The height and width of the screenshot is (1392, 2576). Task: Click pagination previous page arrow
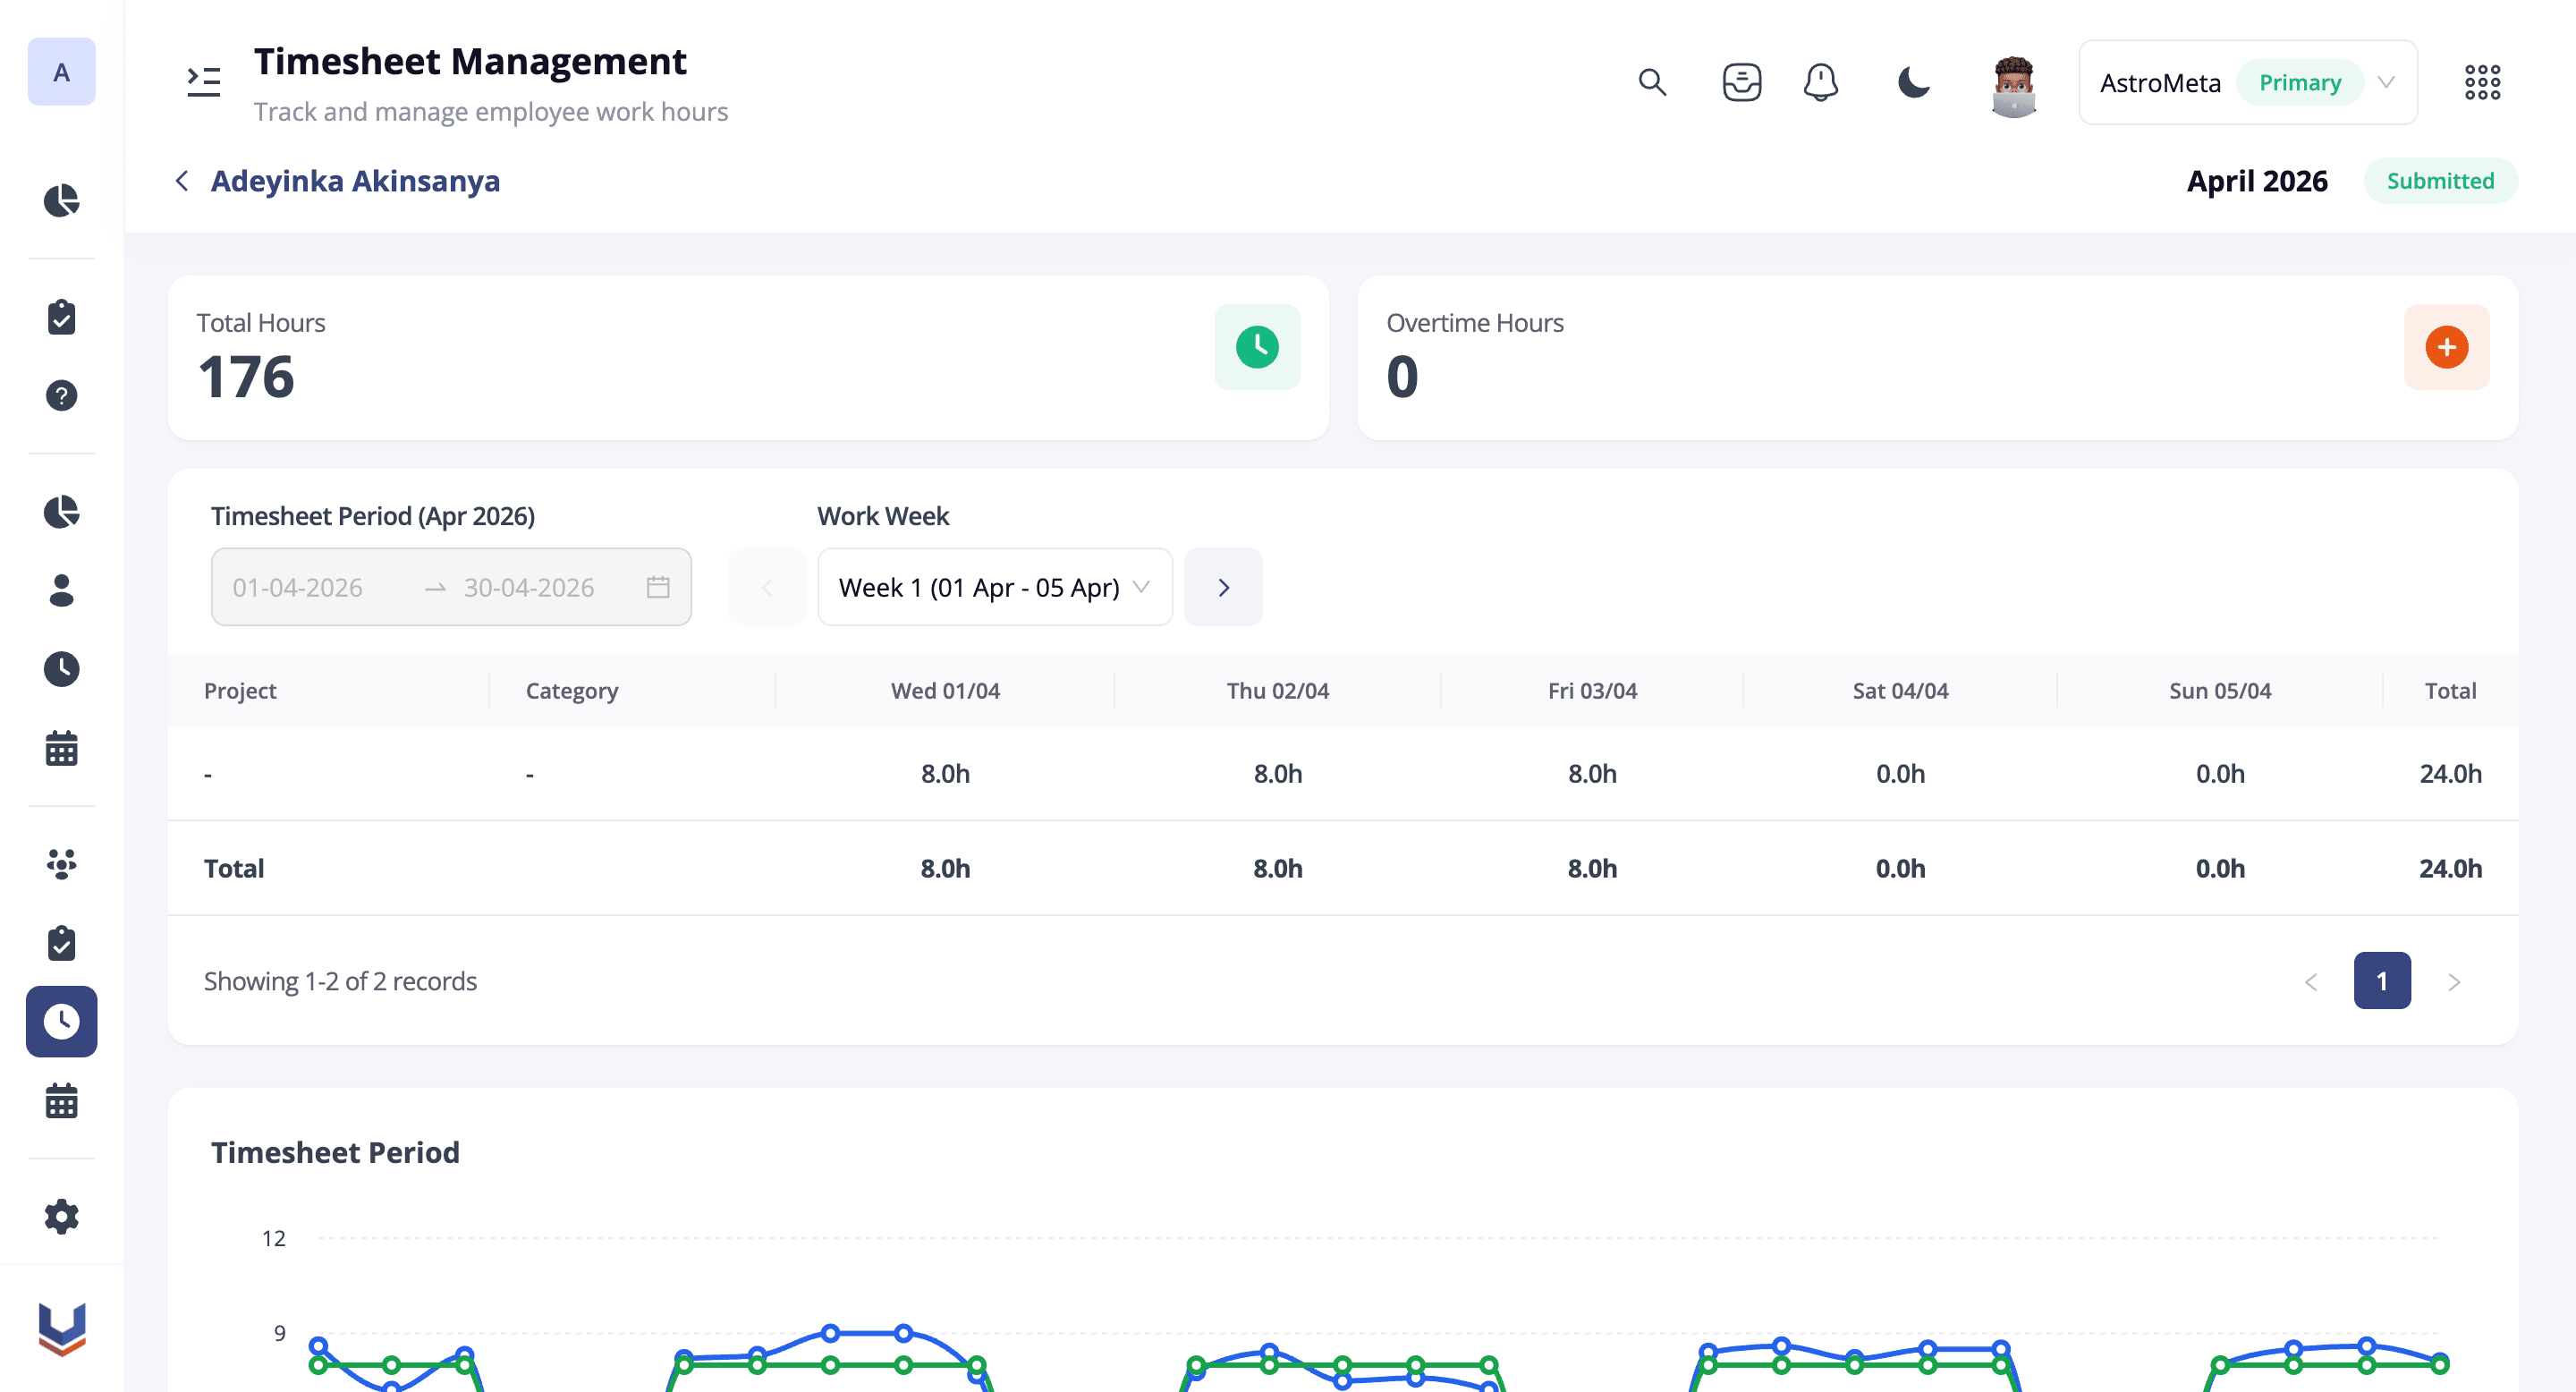(2310, 982)
